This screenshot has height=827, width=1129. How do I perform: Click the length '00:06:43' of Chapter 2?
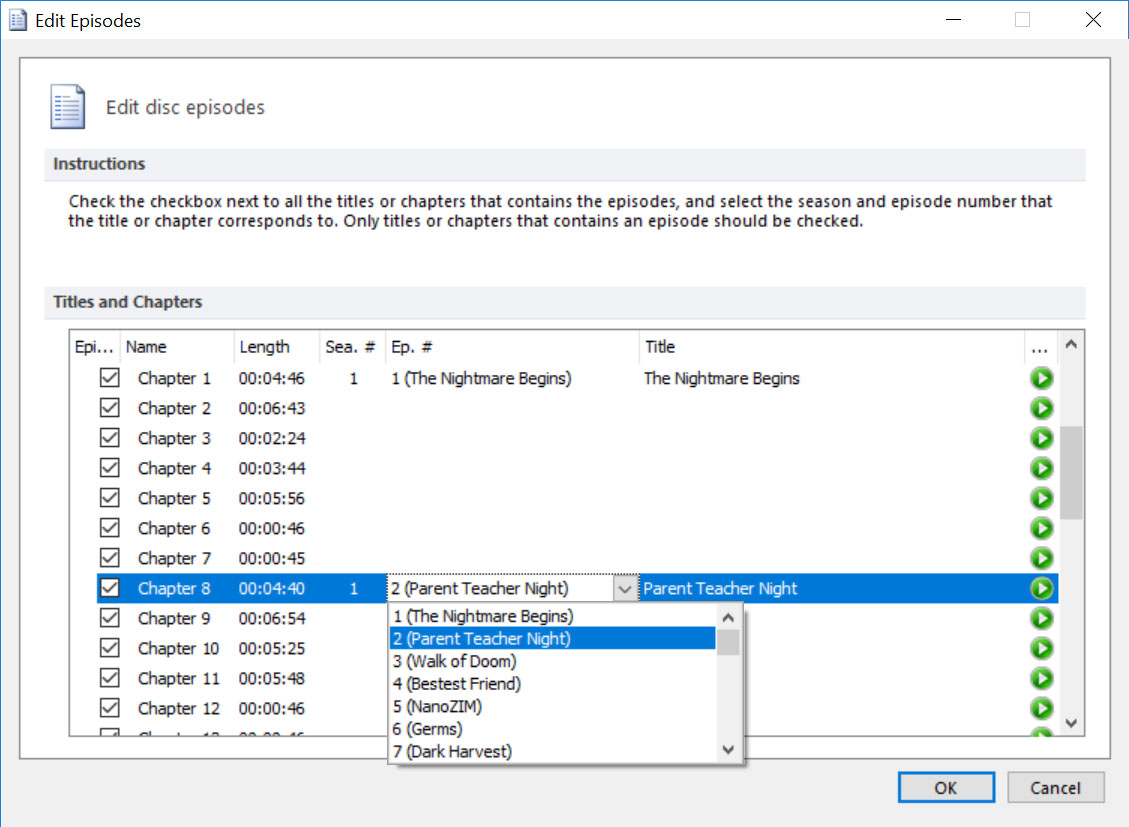(x=272, y=408)
